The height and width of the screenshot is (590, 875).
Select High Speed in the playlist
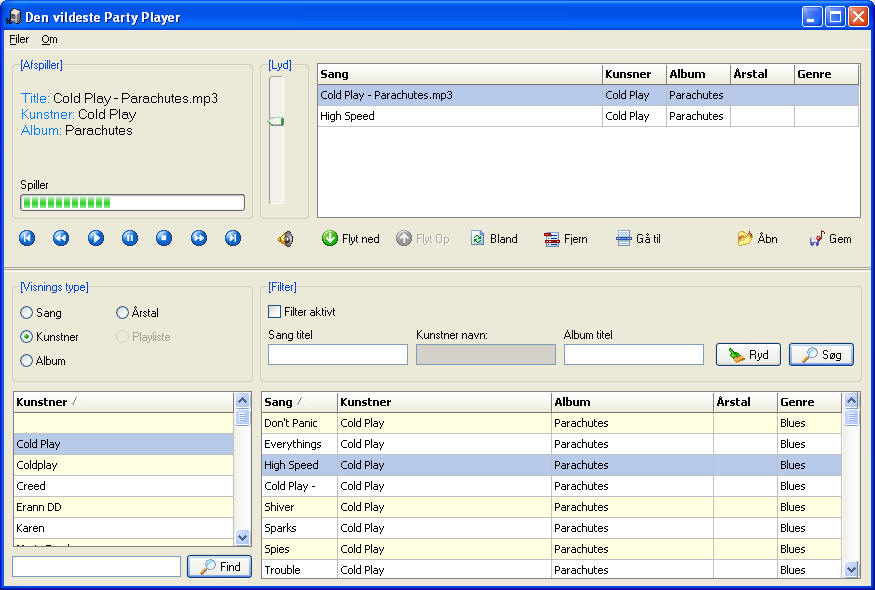pyautogui.click(x=588, y=116)
